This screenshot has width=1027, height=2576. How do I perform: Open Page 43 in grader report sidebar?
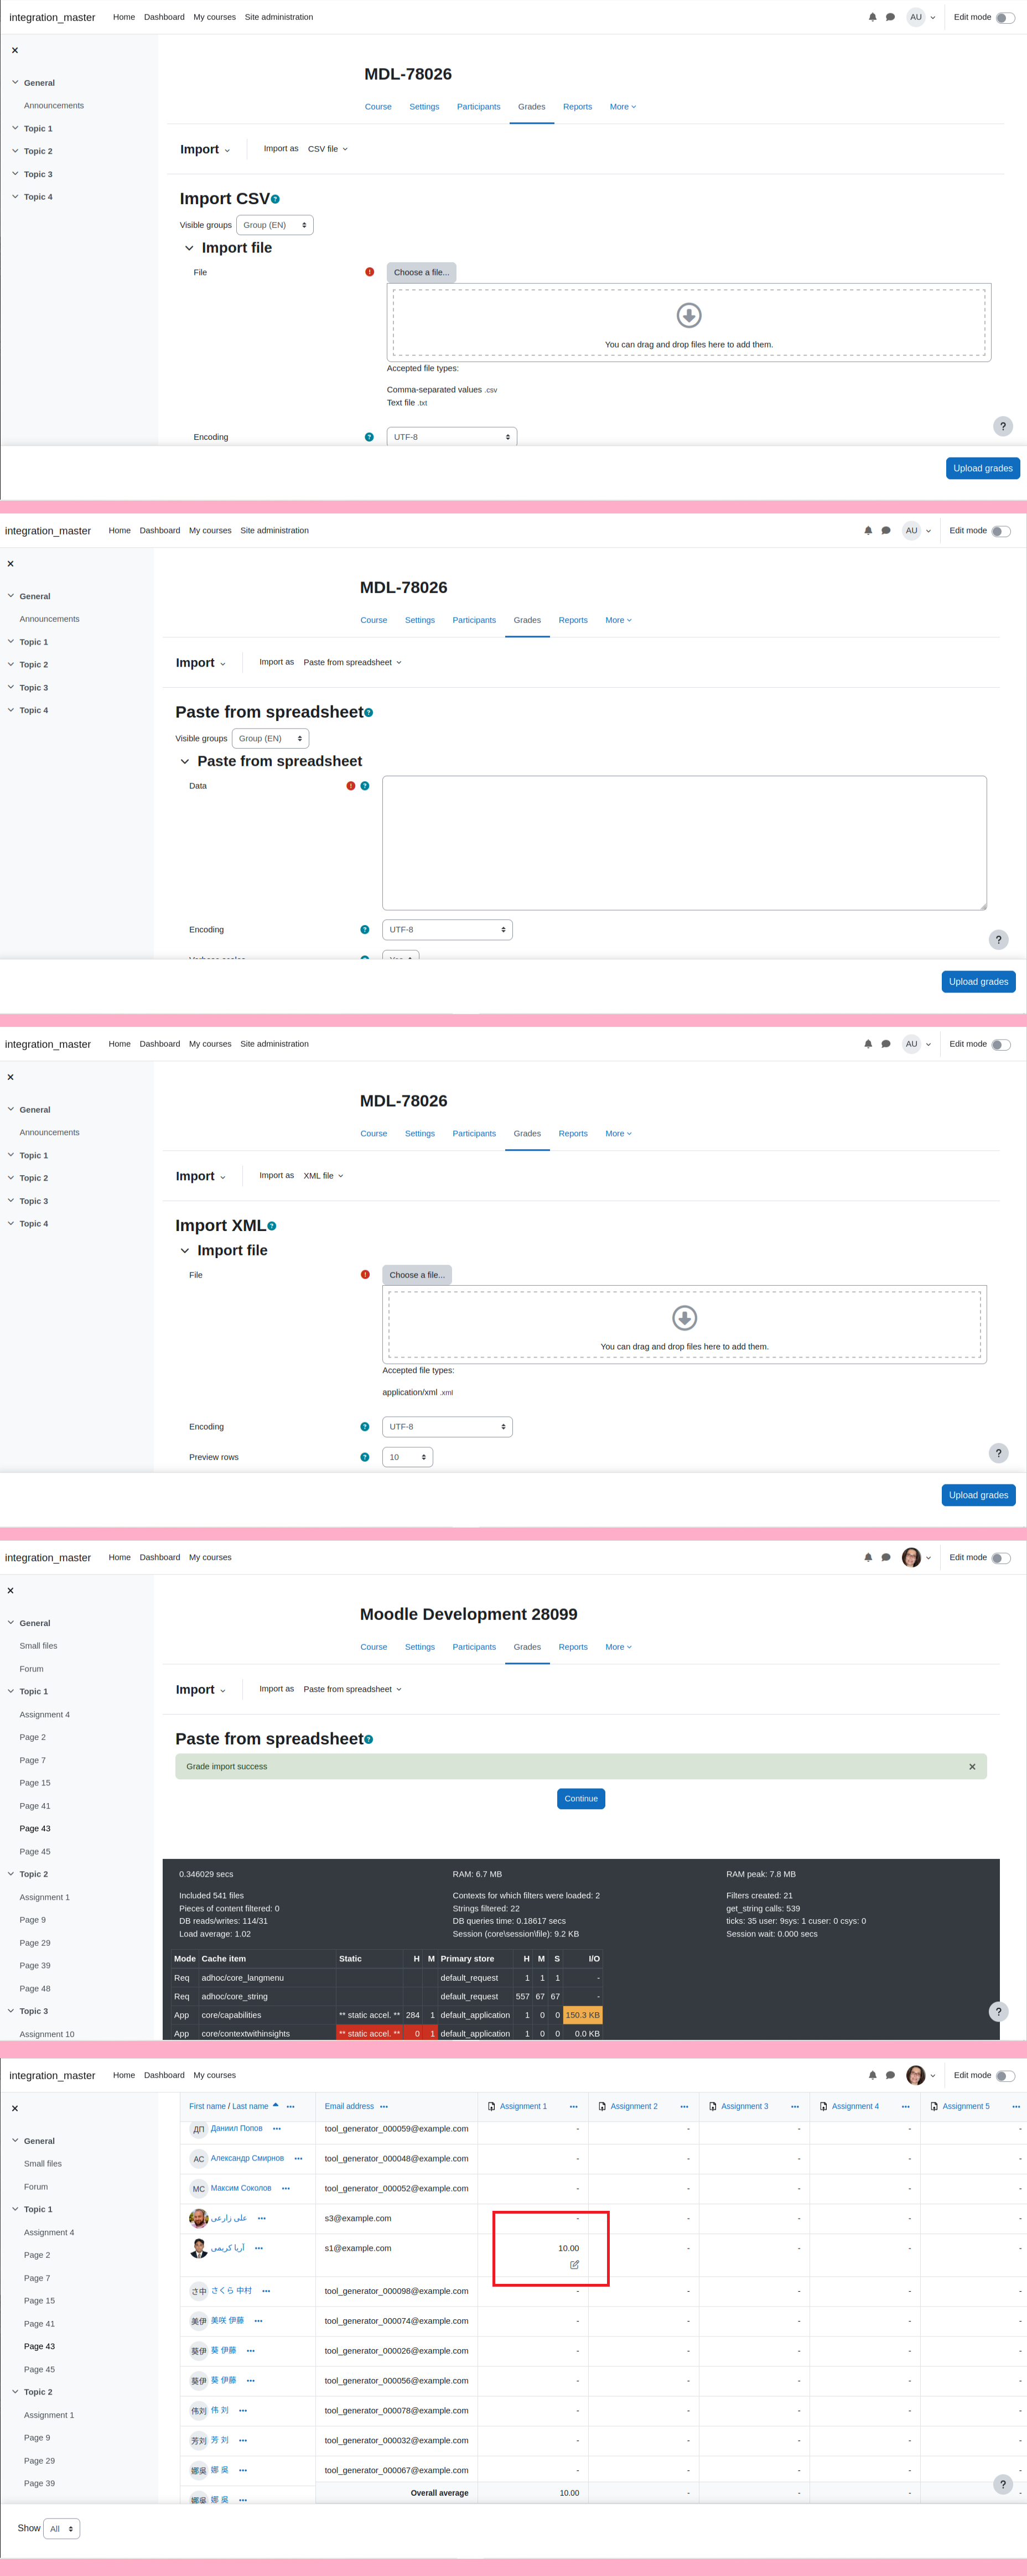[x=39, y=2346]
